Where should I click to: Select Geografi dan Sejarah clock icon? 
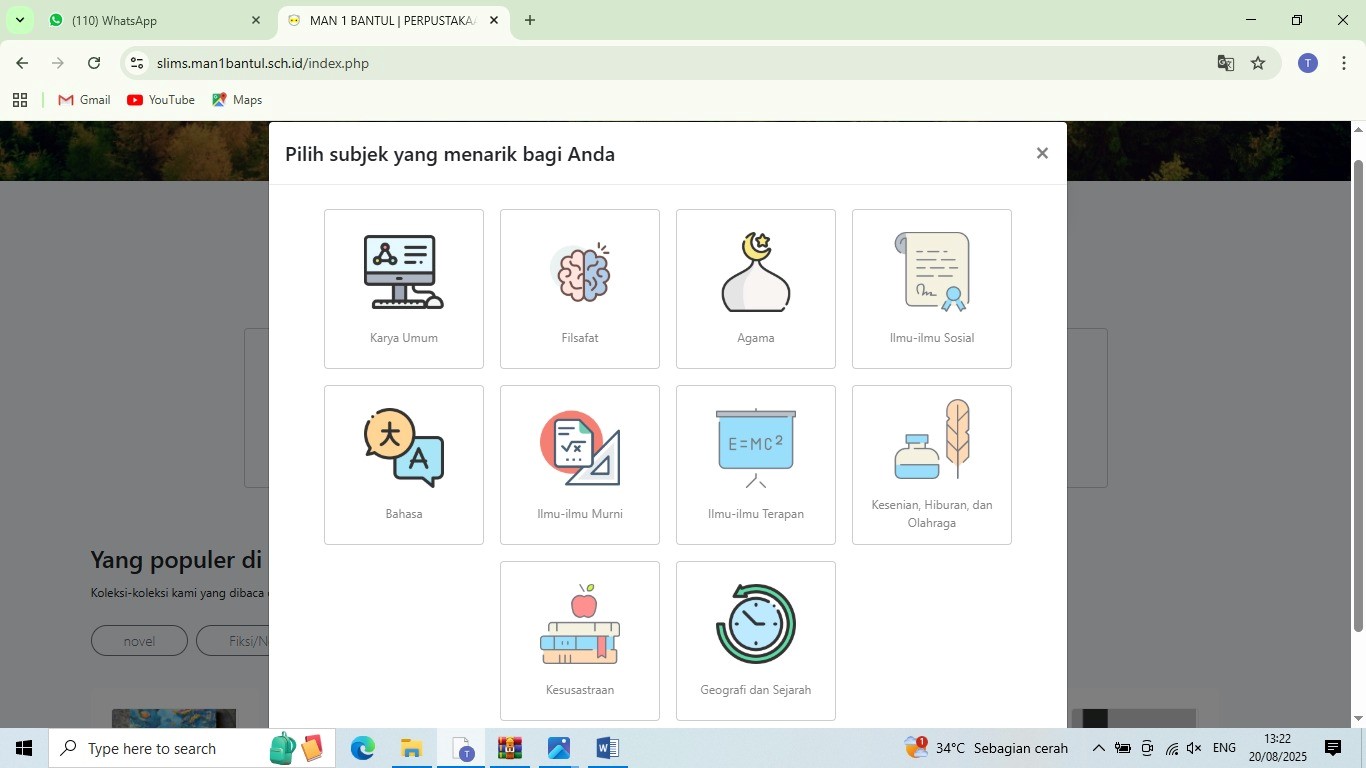[755, 625]
